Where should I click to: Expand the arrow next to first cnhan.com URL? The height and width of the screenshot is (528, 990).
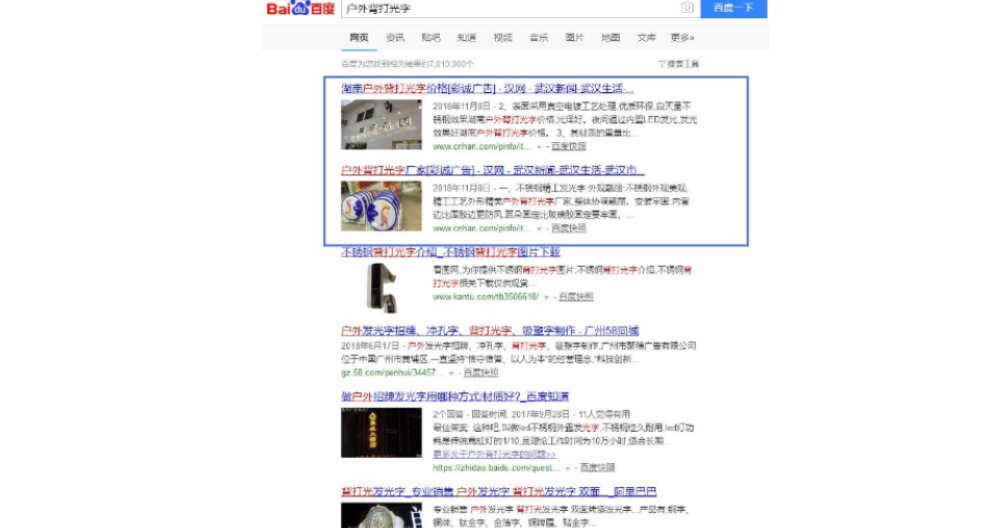(x=541, y=146)
